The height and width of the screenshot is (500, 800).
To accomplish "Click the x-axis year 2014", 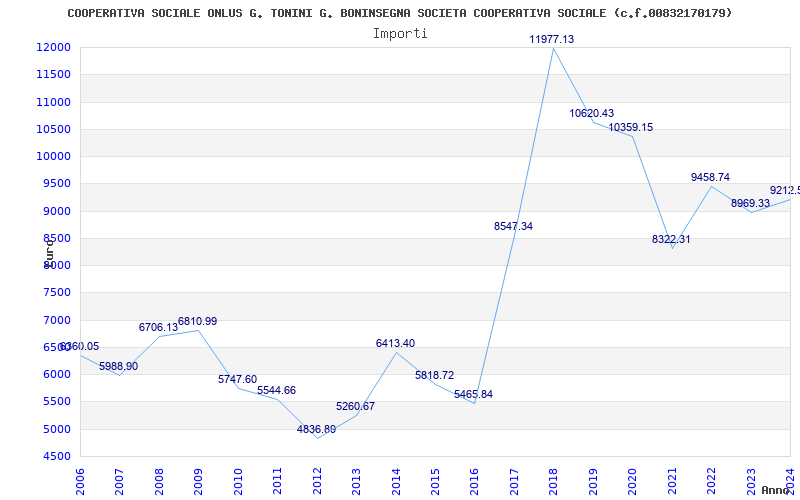I will (396, 481).
